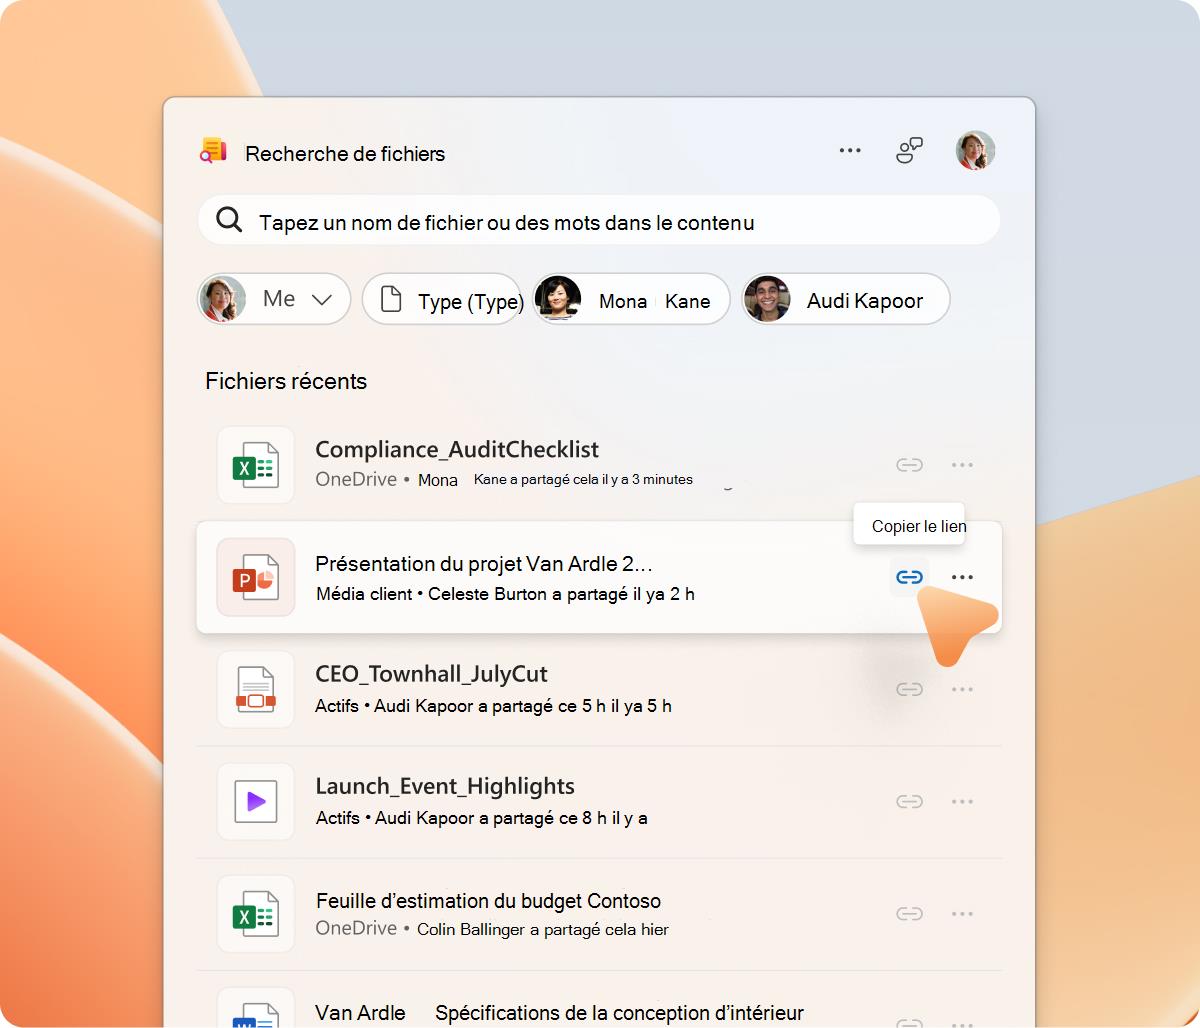The width and height of the screenshot is (1200, 1028).
Task: Focus the file name search field
Action: (x=599, y=220)
